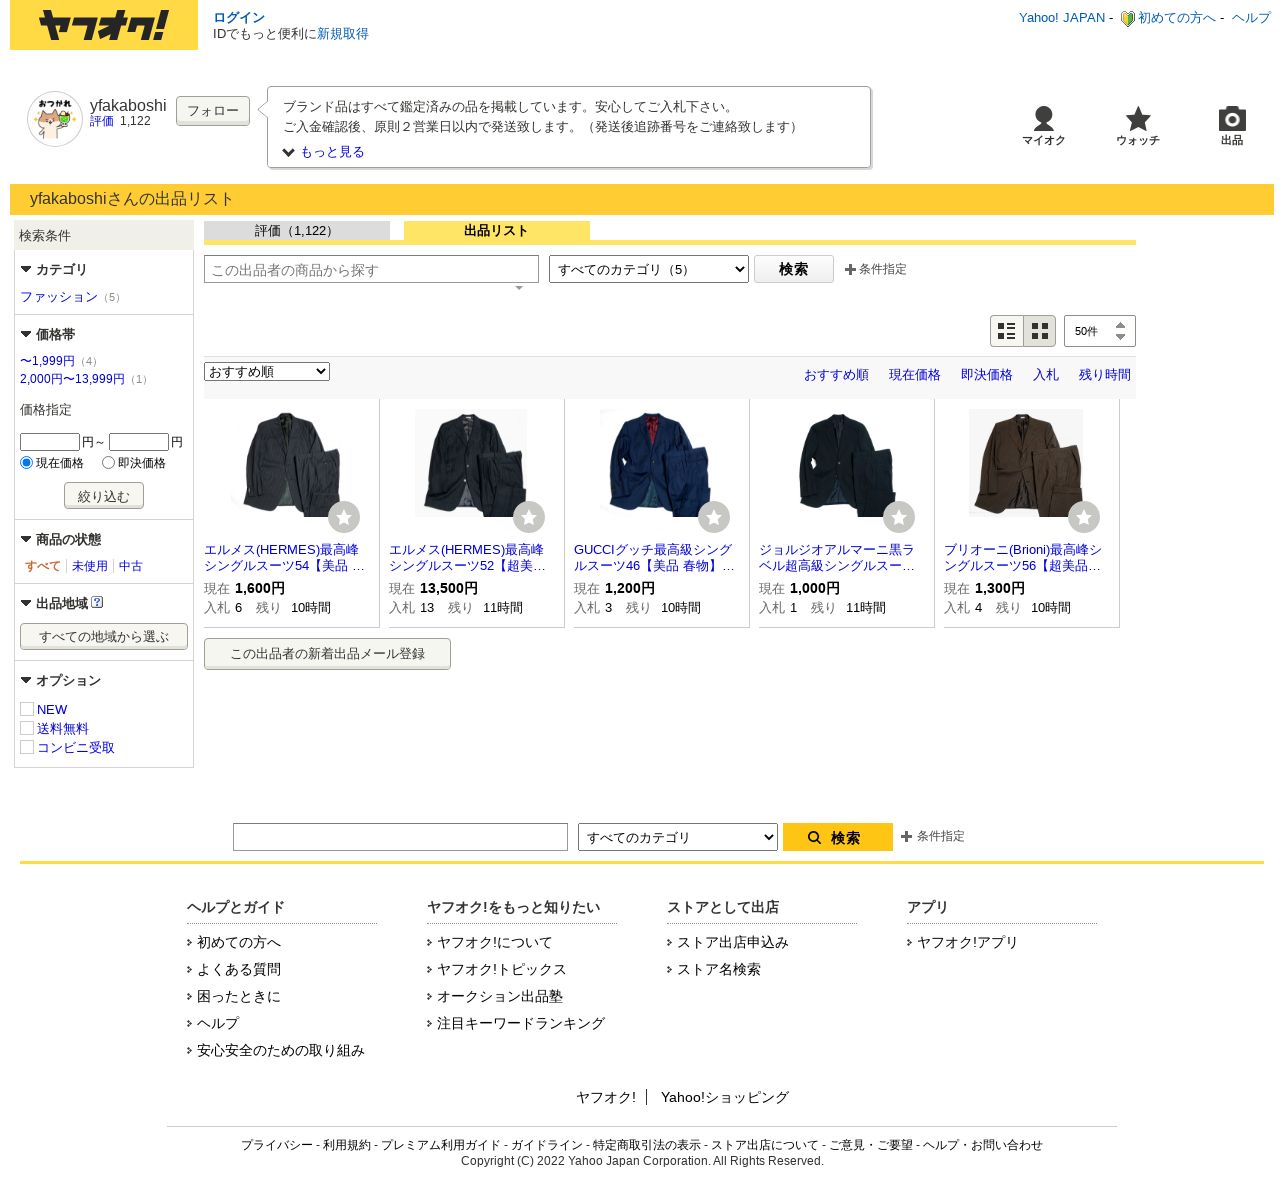The image size is (1284, 1189).
Task: Add HERMES スーツ52 to watchlist star
Action: (x=529, y=517)
